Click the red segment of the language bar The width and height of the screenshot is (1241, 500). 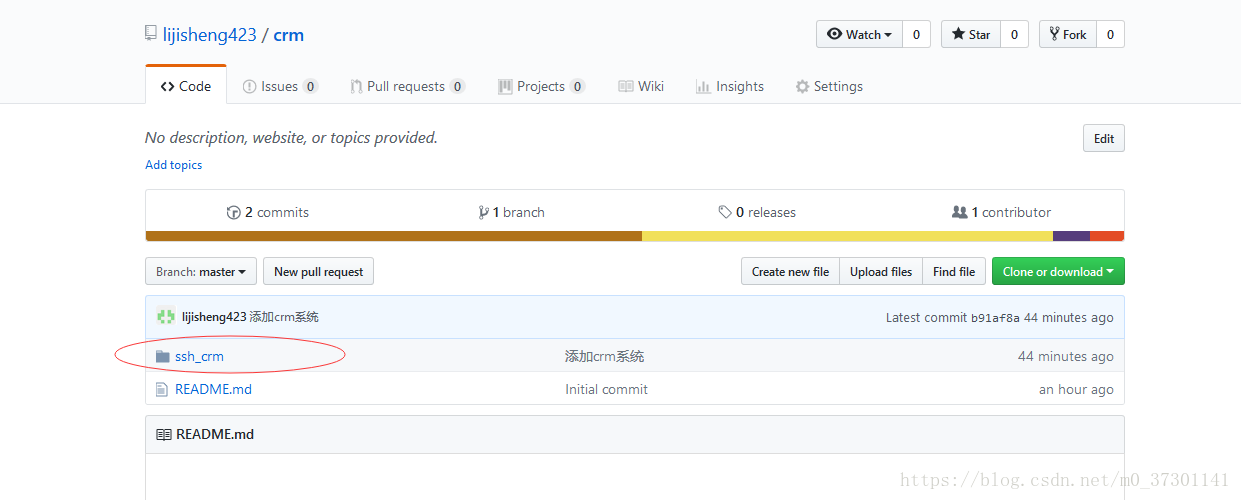click(1107, 236)
